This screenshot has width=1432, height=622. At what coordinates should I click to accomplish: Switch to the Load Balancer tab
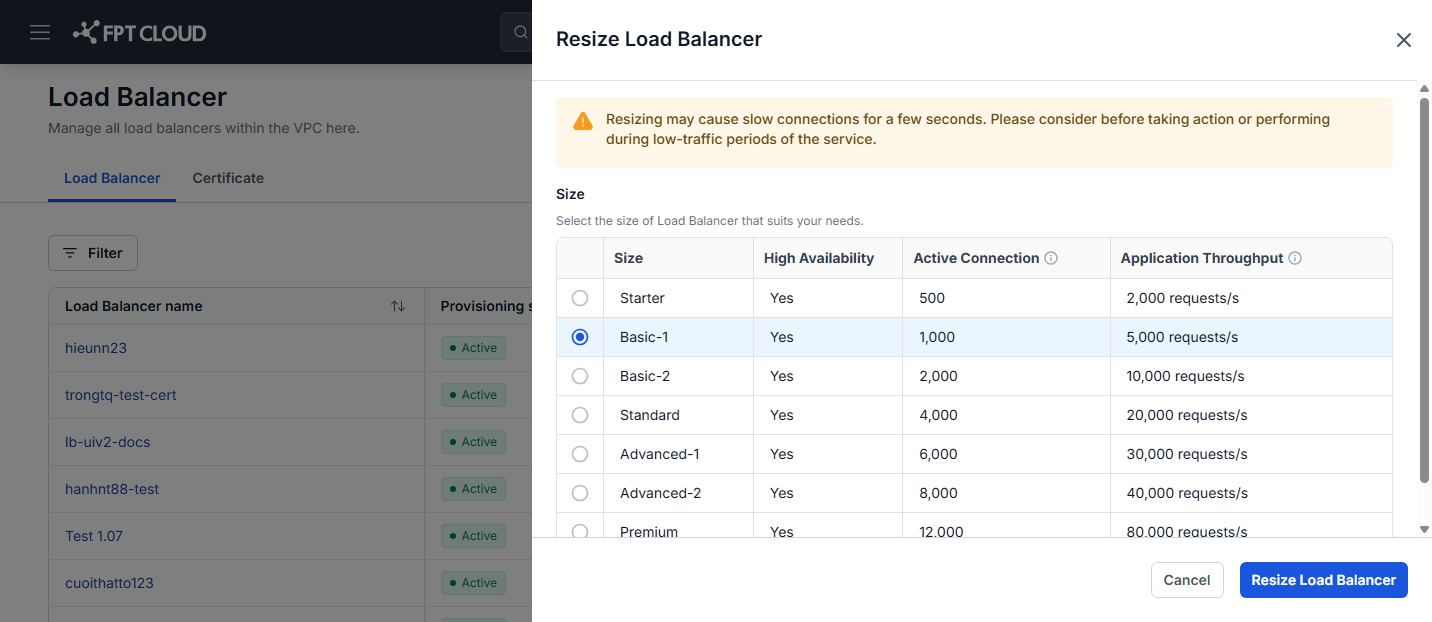tap(112, 178)
